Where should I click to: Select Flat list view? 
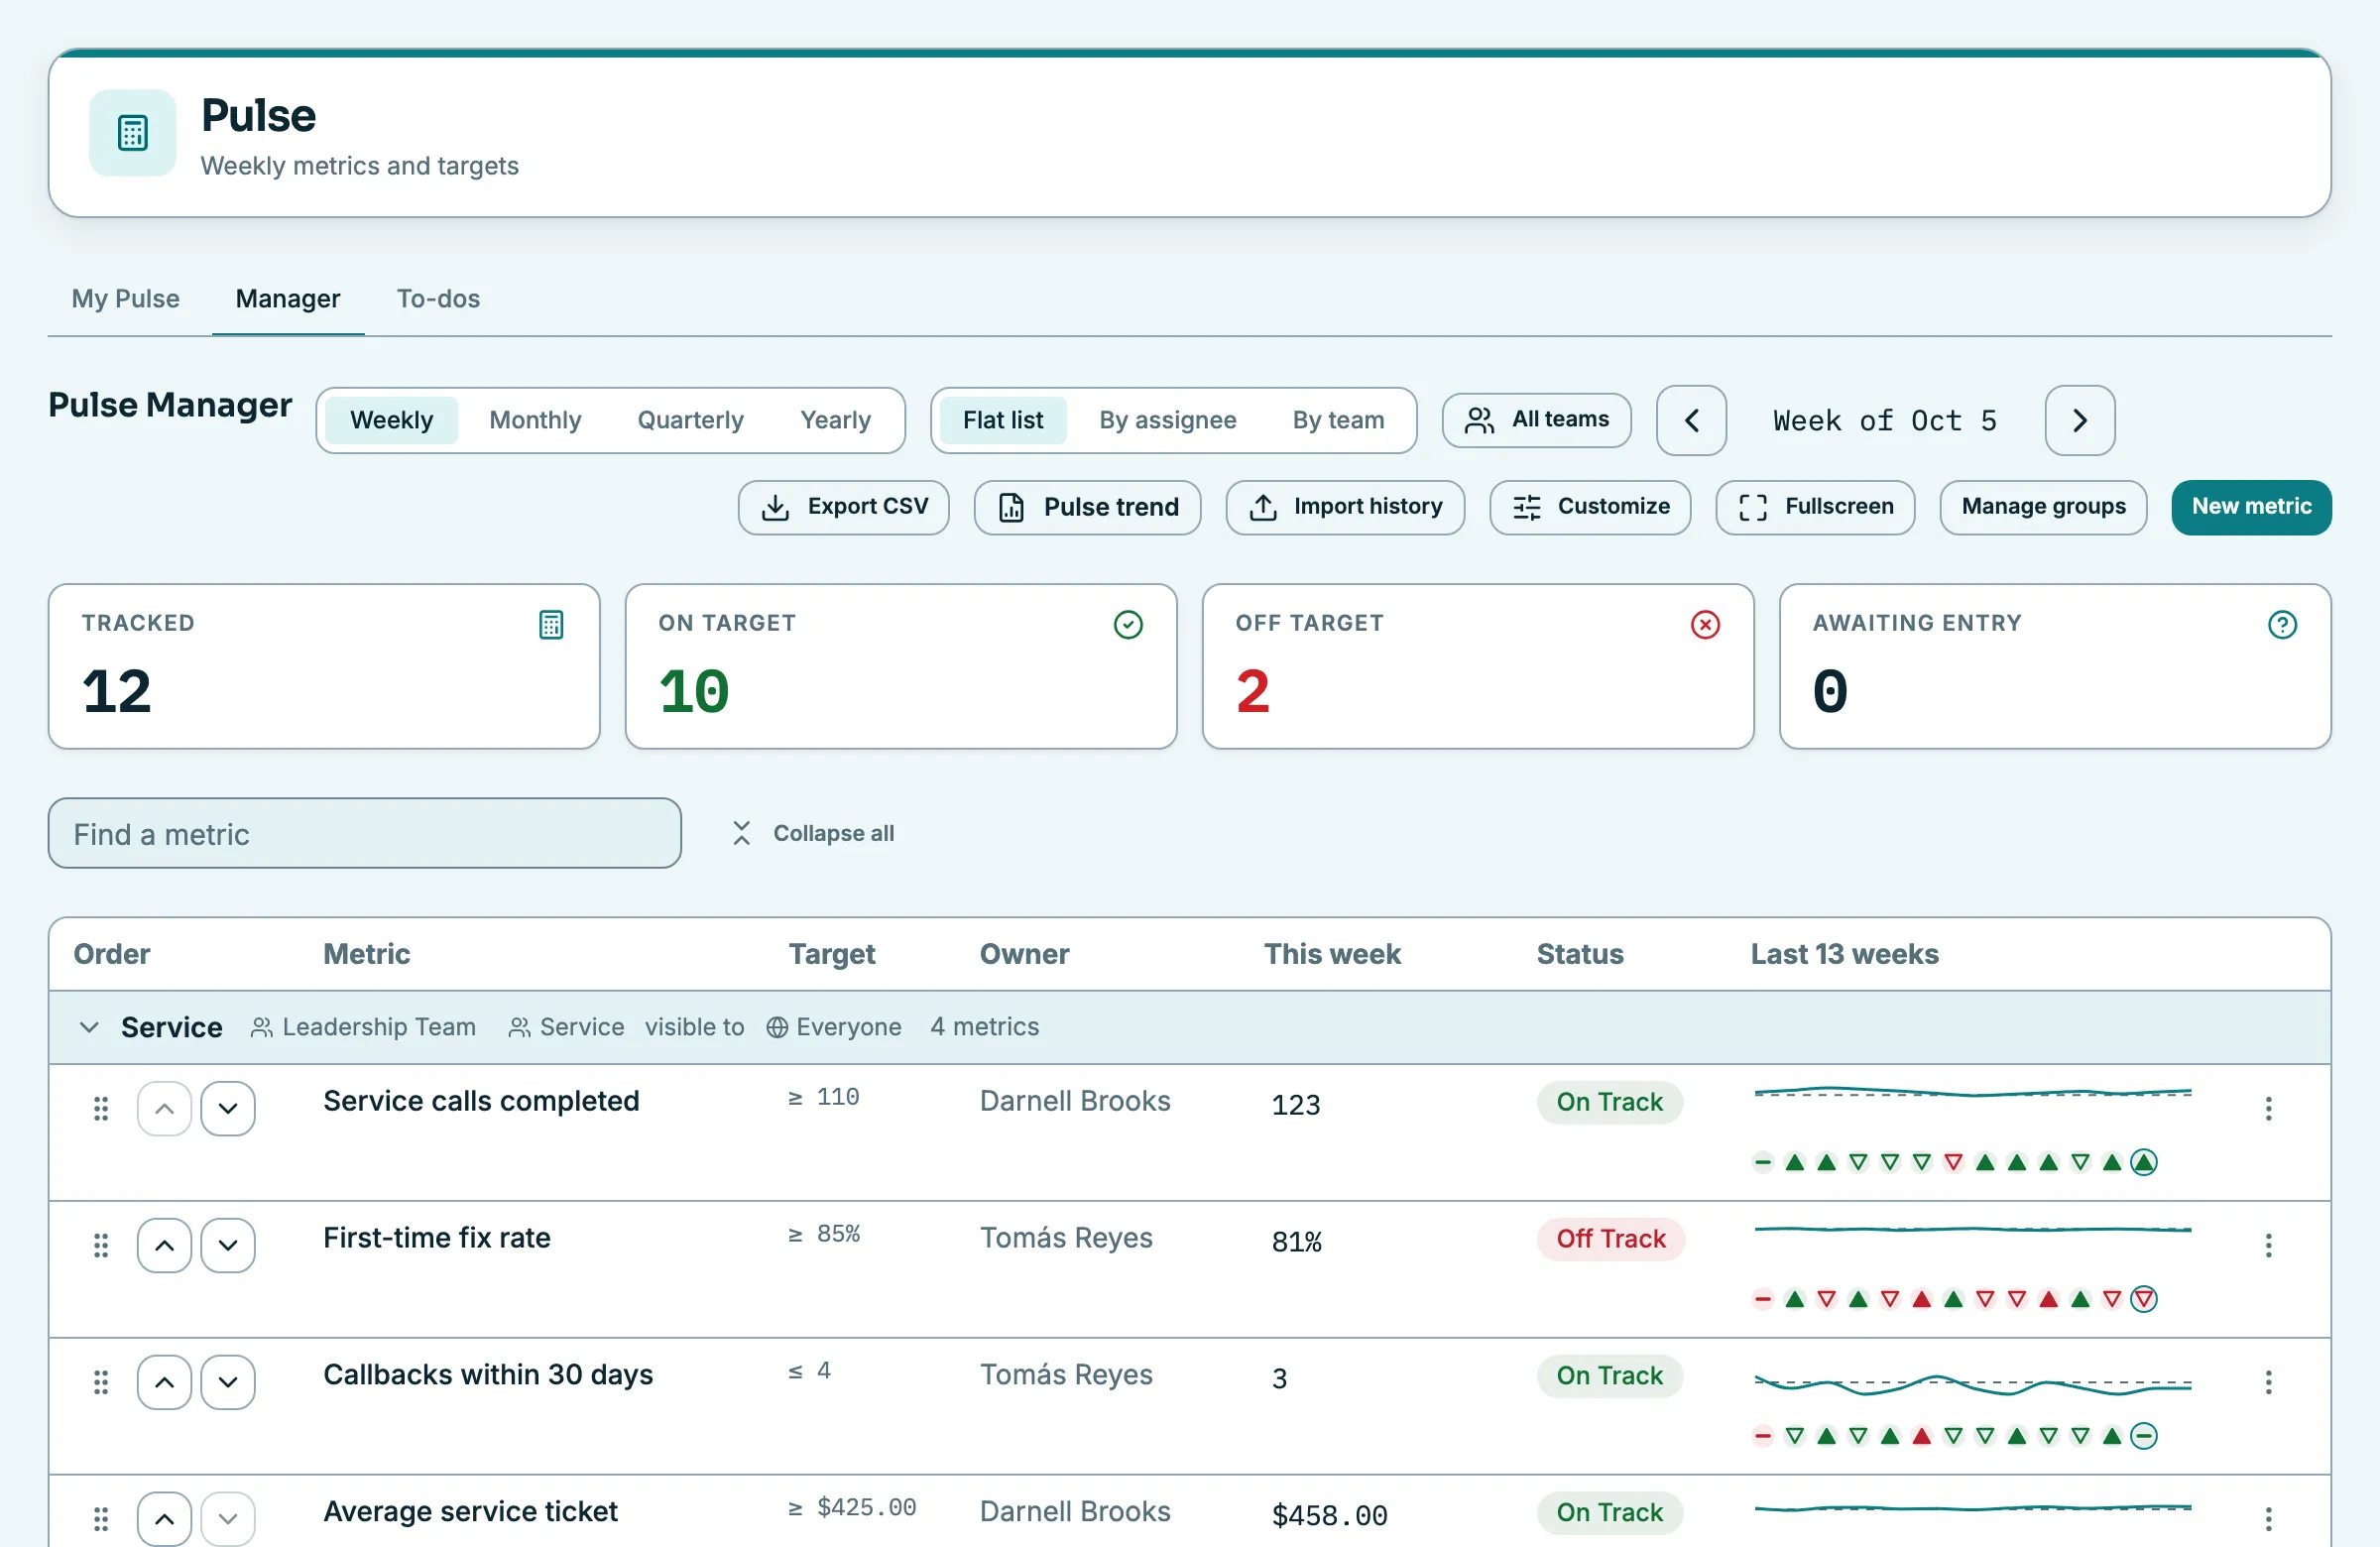pos(1002,420)
